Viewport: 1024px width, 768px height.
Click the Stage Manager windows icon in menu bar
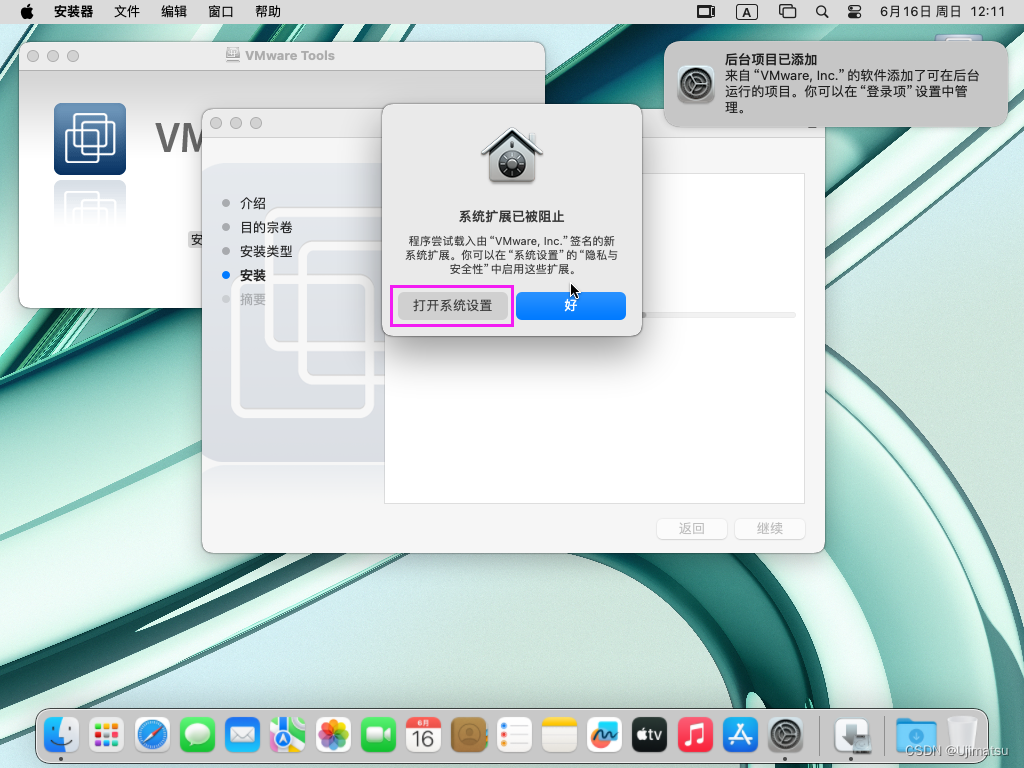788,12
